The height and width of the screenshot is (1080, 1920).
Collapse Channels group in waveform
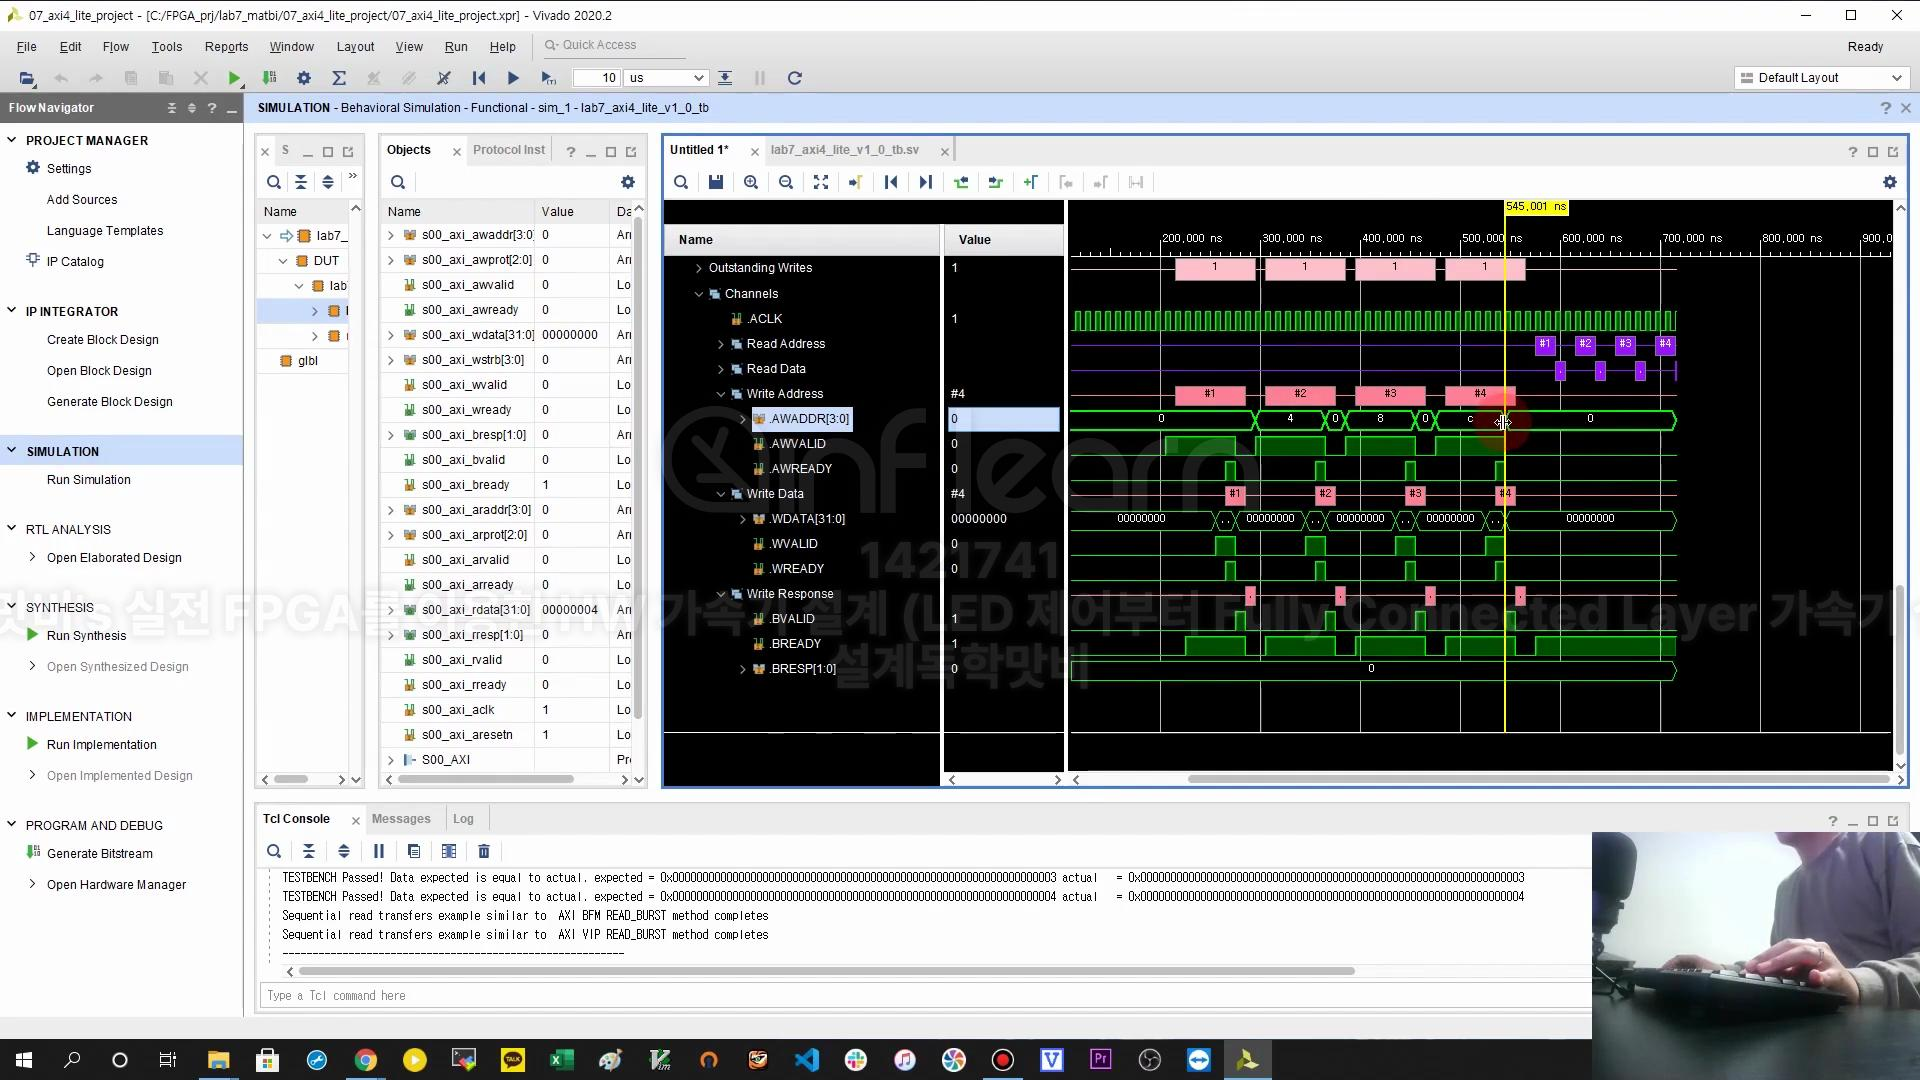[x=698, y=294]
